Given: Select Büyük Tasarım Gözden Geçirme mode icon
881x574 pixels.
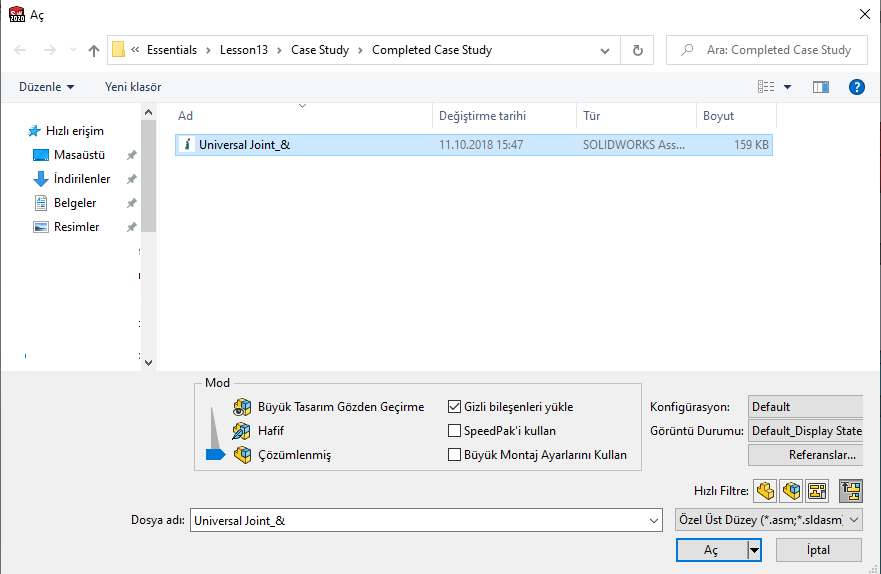Looking at the screenshot, I should [242, 407].
